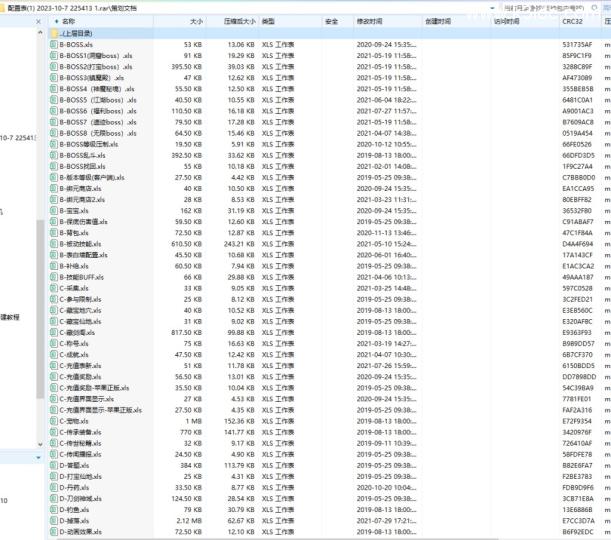Screen dimensions: 611x540
Task: Click the B-BOSS7 spreadsheet icon
Action: tap(54, 122)
